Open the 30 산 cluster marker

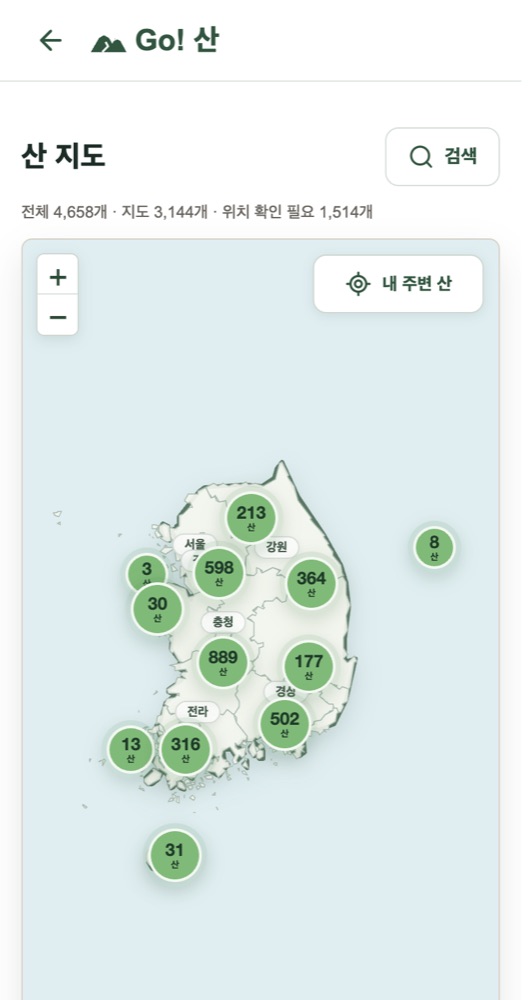157,608
